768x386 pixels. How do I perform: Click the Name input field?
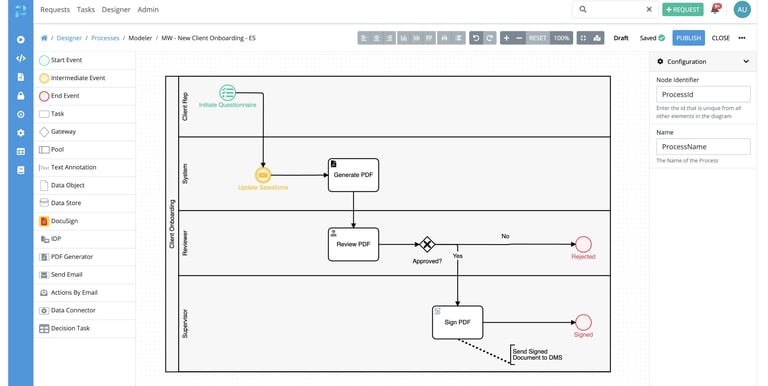pos(703,146)
